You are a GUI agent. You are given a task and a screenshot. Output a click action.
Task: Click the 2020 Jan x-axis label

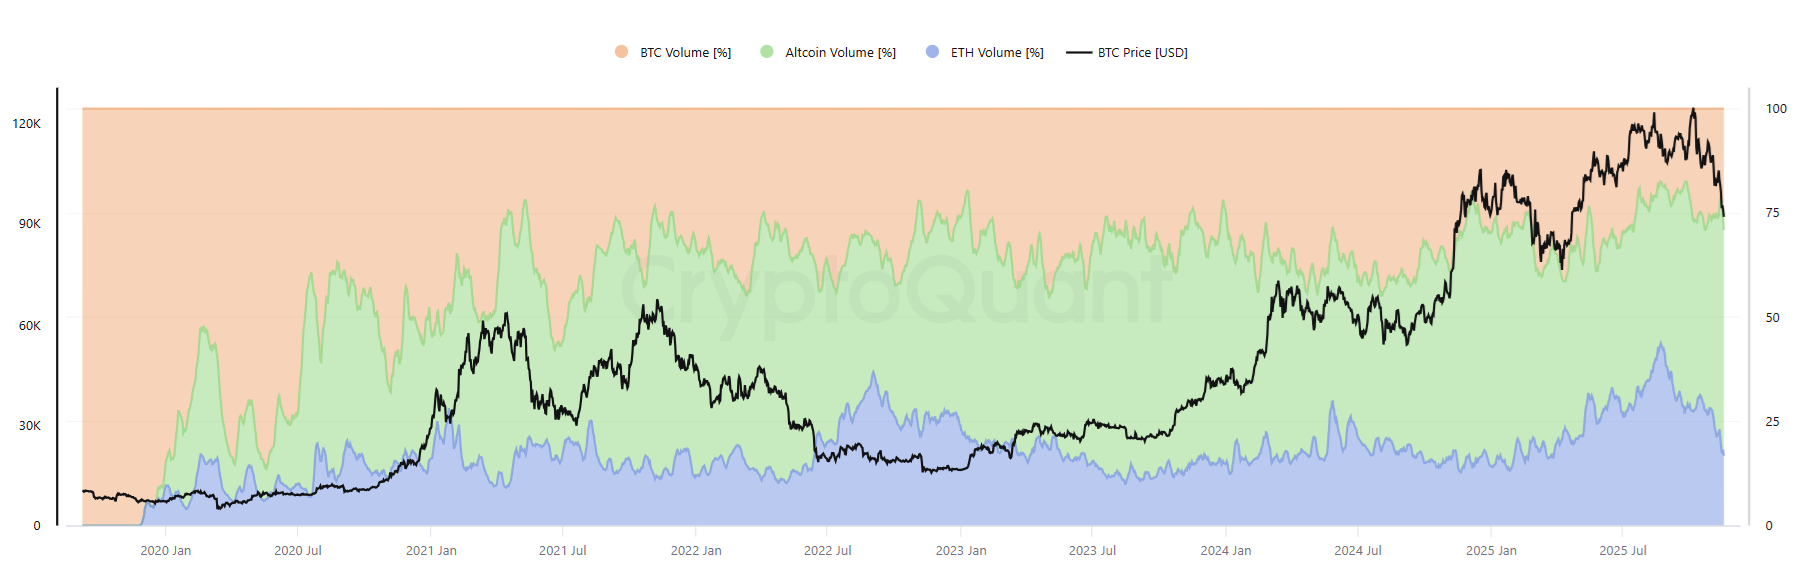[165, 551]
